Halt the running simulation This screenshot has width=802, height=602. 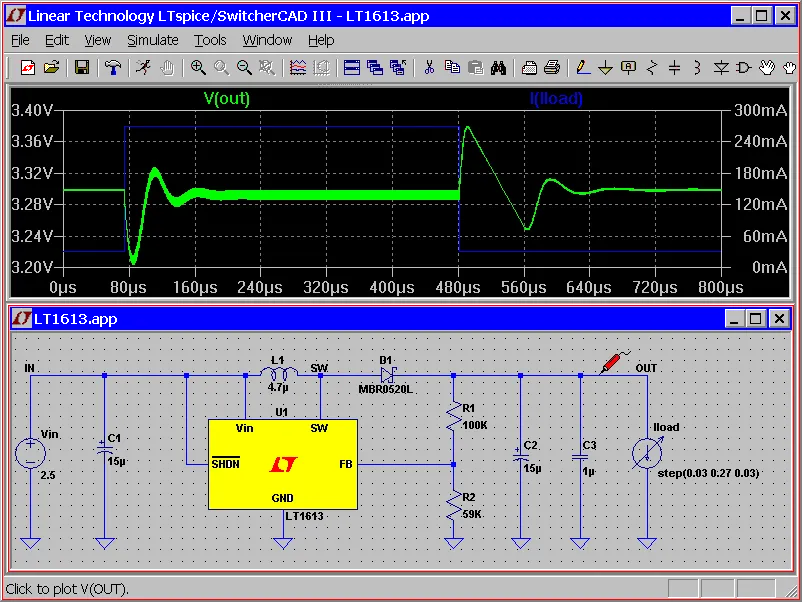click(x=167, y=67)
